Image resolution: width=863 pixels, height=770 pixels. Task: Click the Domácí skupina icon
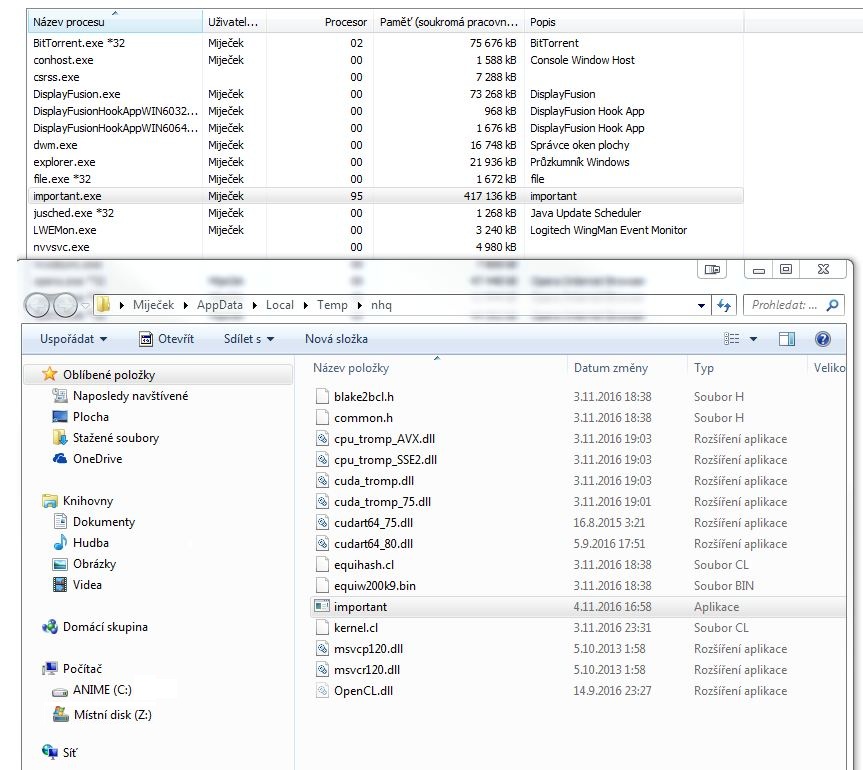[x=50, y=627]
